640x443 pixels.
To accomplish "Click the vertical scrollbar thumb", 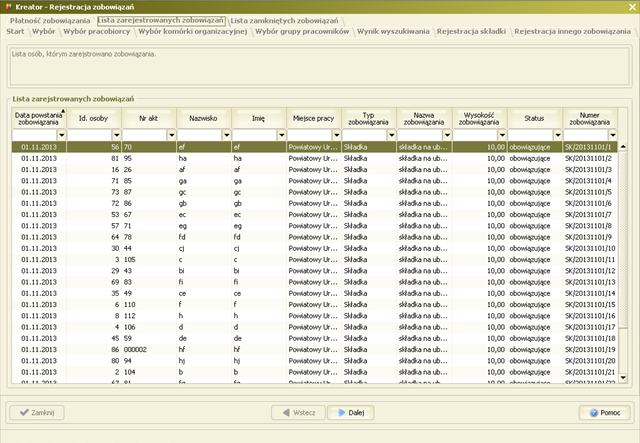I will [x=623, y=239].
